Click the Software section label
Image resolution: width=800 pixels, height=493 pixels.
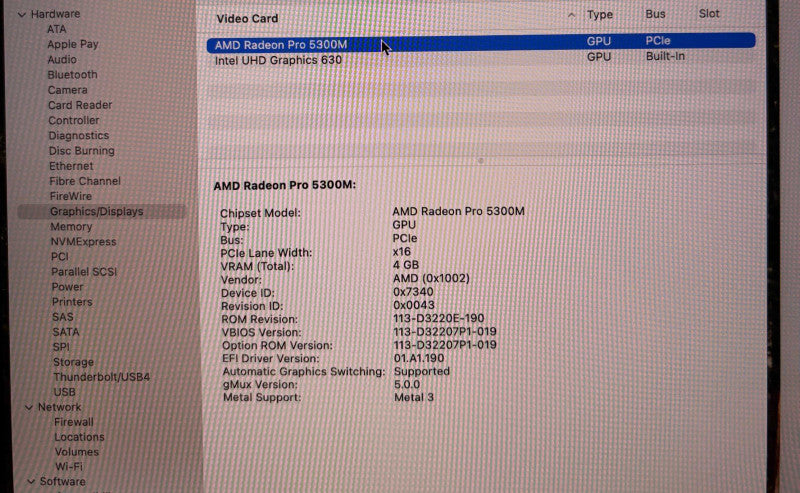click(x=62, y=481)
